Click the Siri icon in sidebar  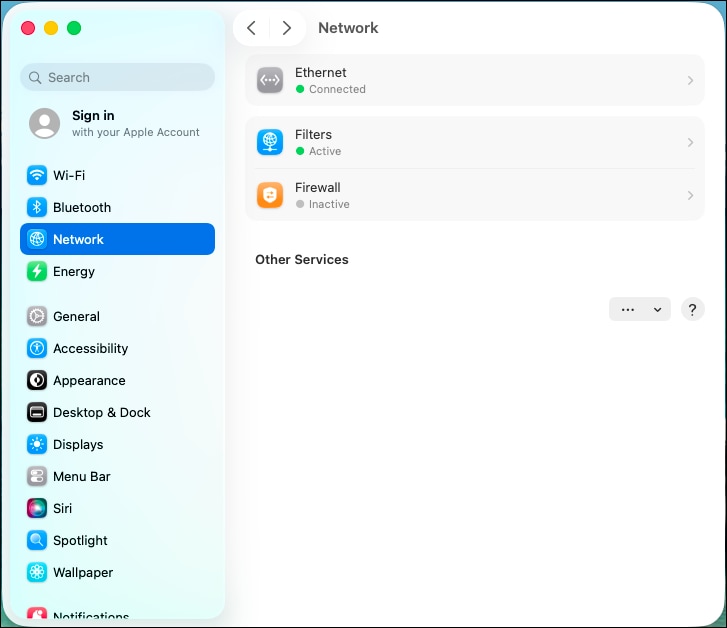pos(37,508)
